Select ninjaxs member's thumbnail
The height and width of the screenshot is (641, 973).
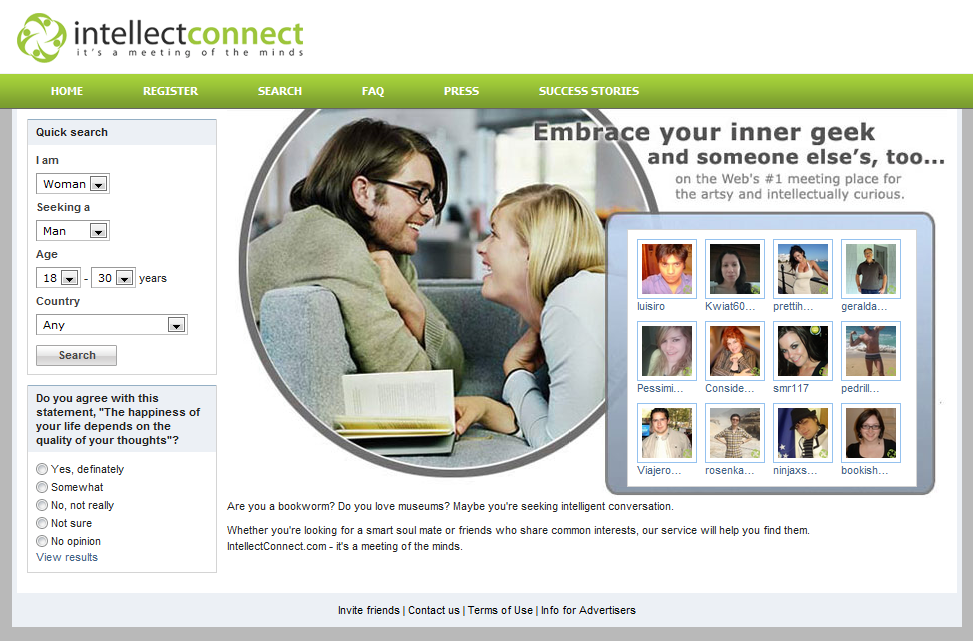click(803, 433)
